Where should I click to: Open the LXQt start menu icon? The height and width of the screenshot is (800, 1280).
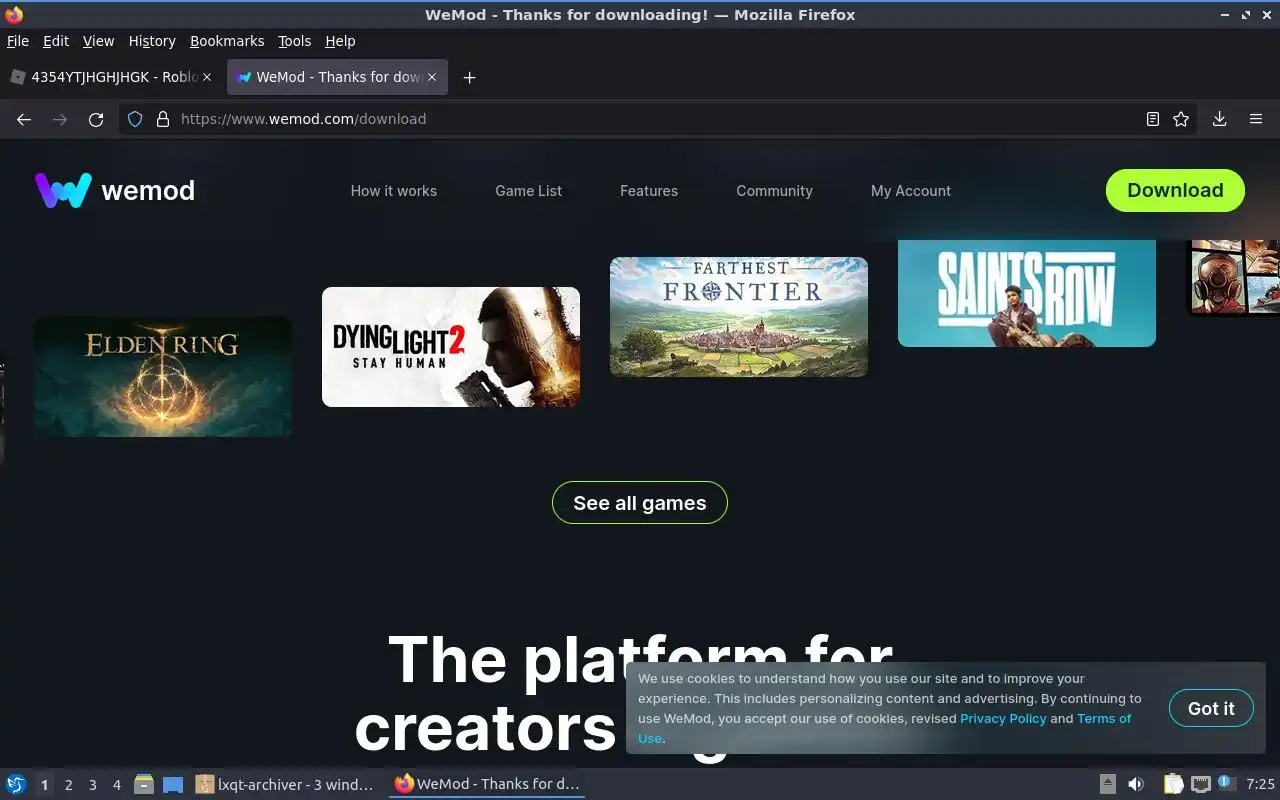[16, 784]
